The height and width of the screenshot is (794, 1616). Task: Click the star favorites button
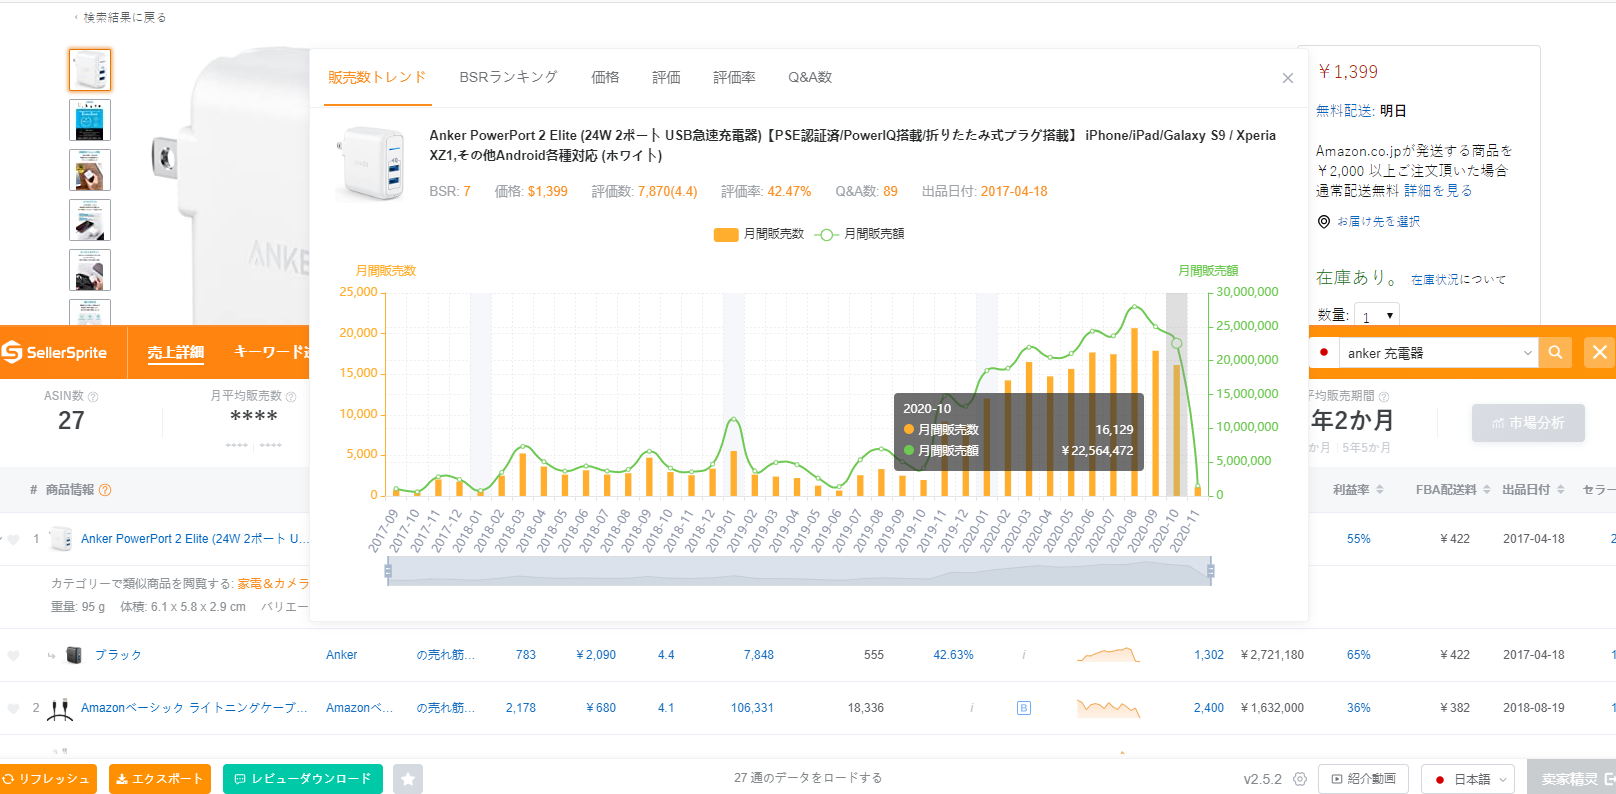[408, 779]
